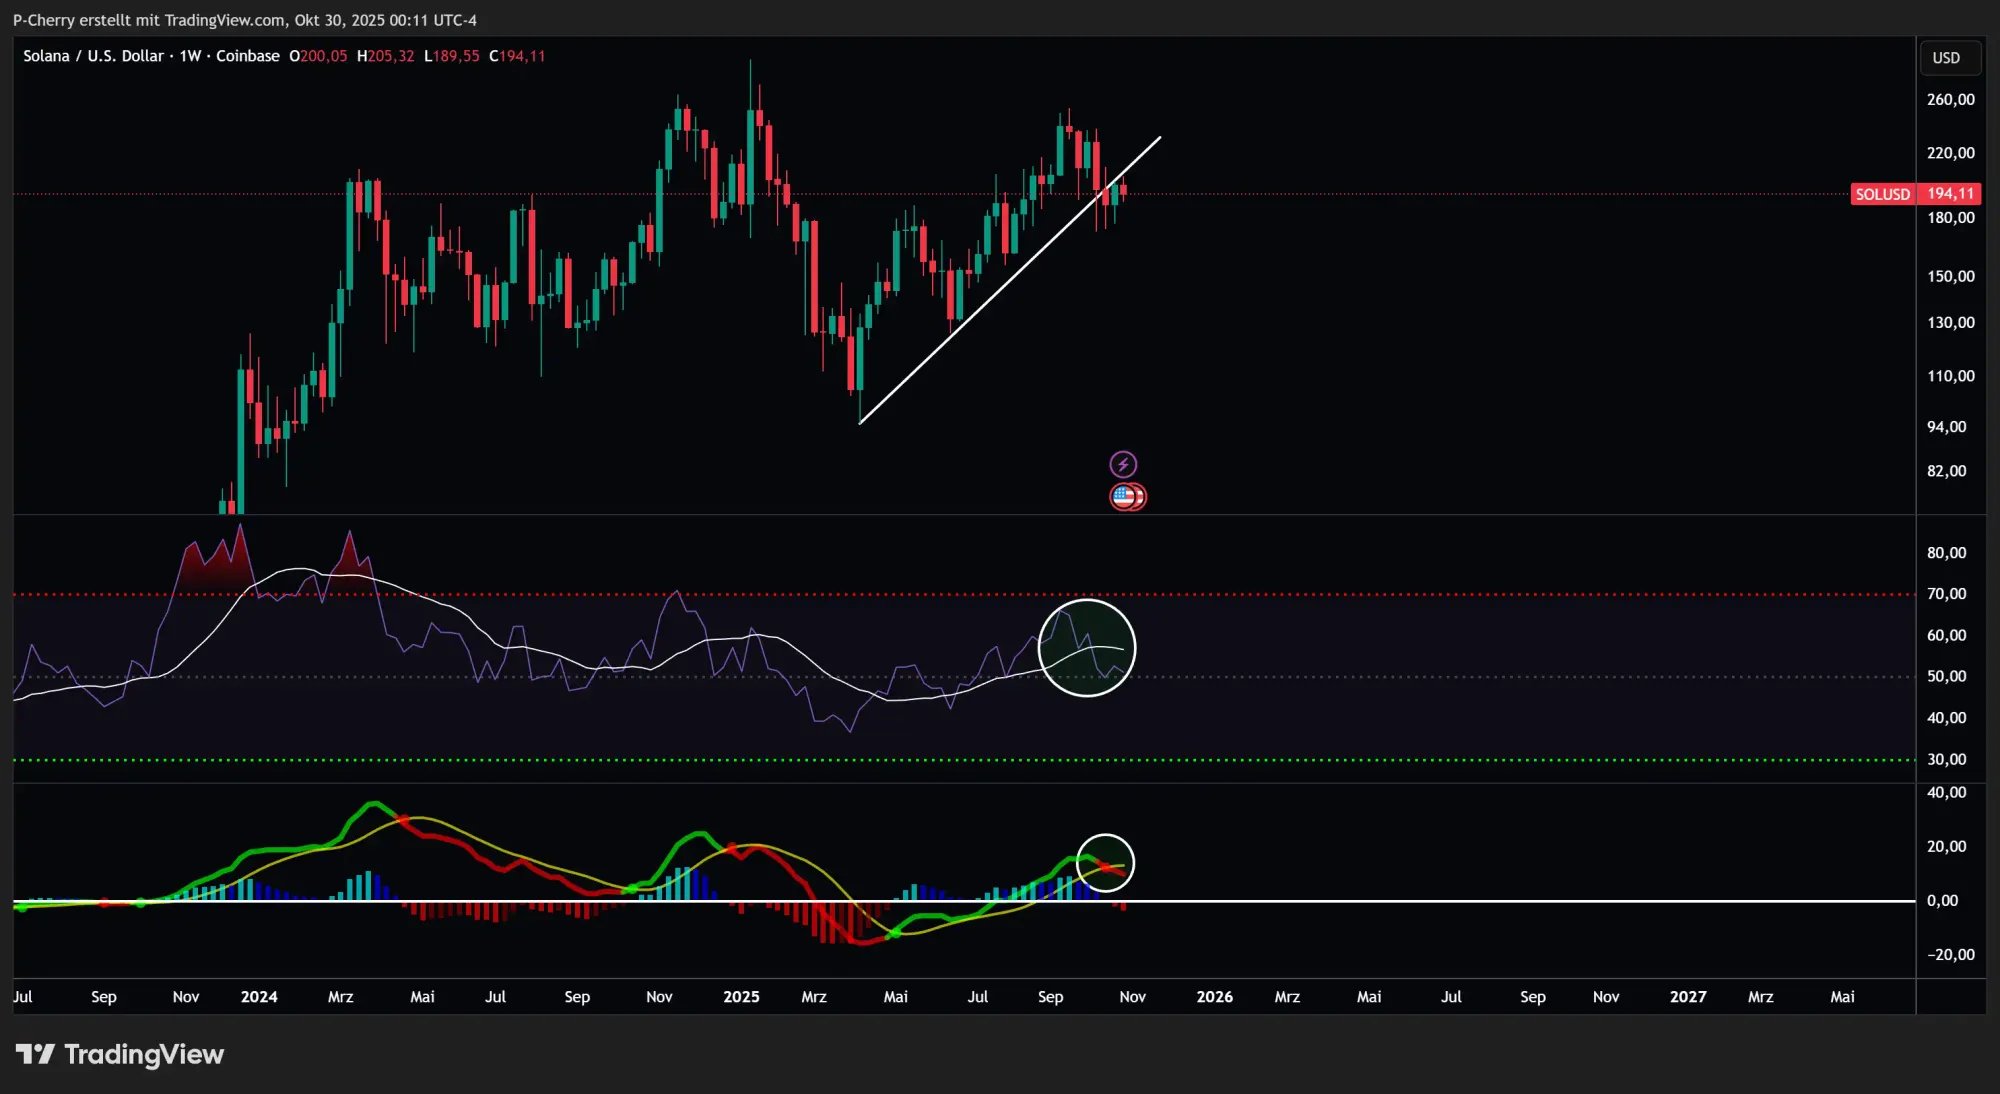Click the Coinbase exchange name in chart legend

pyautogui.click(x=247, y=56)
